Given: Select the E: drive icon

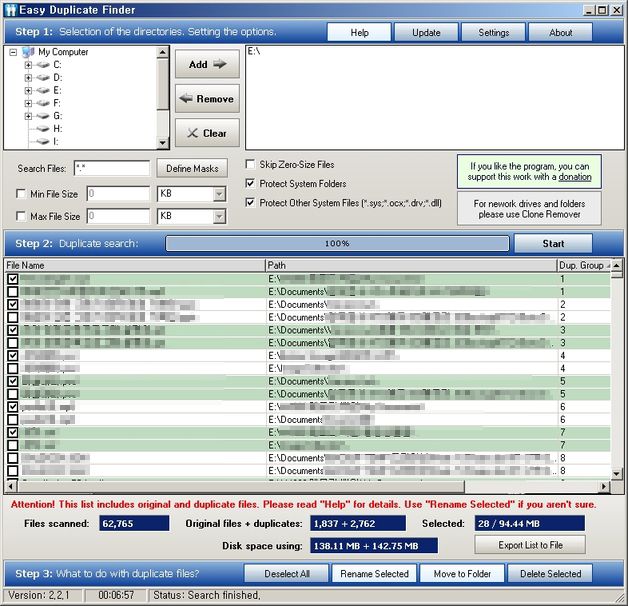Looking at the screenshot, I should point(42,91).
